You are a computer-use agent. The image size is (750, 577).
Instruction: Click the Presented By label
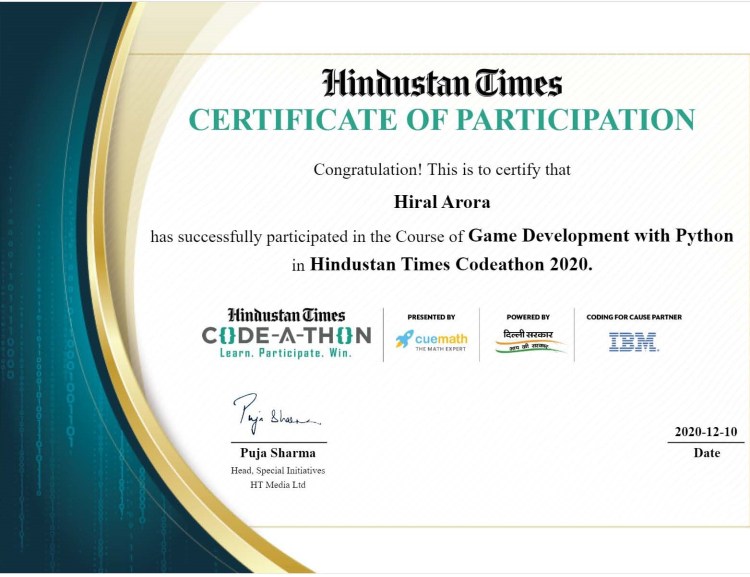tap(431, 317)
